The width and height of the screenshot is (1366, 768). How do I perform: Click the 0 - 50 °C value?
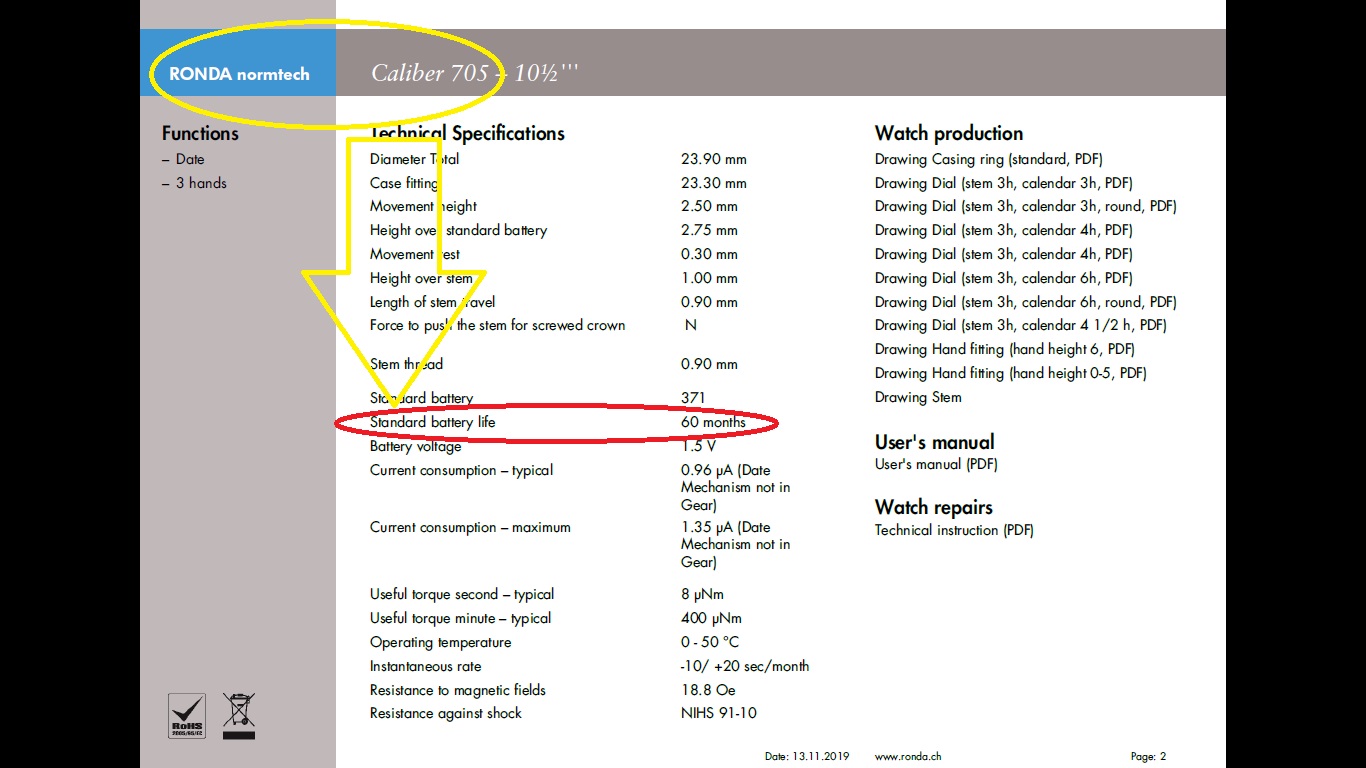pyautogui.click(x=710, y=642)
